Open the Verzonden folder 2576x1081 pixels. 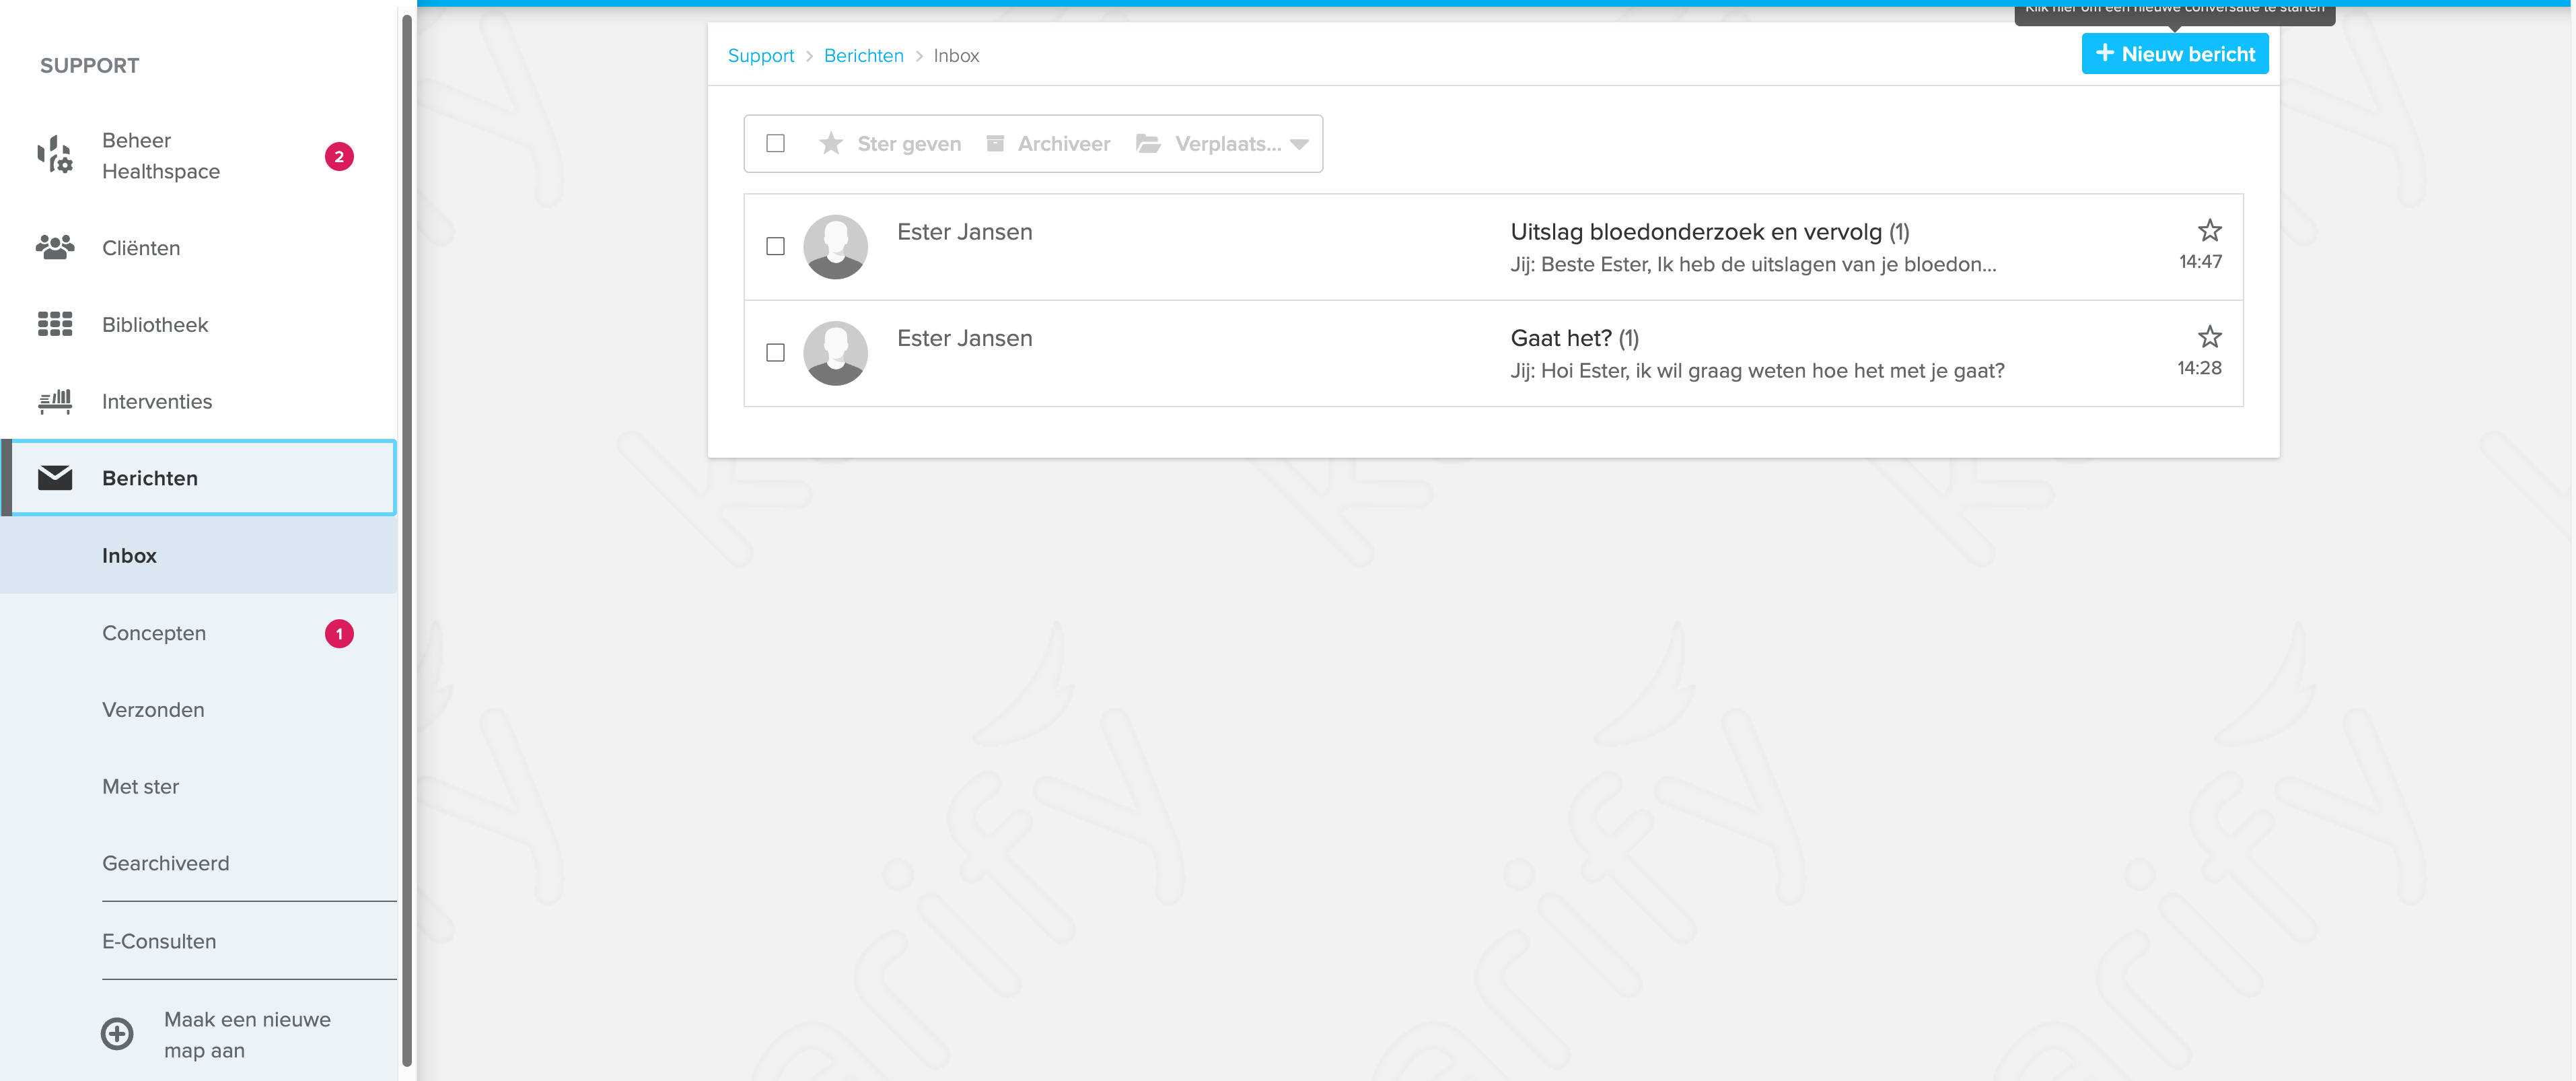tap(199, 710)
